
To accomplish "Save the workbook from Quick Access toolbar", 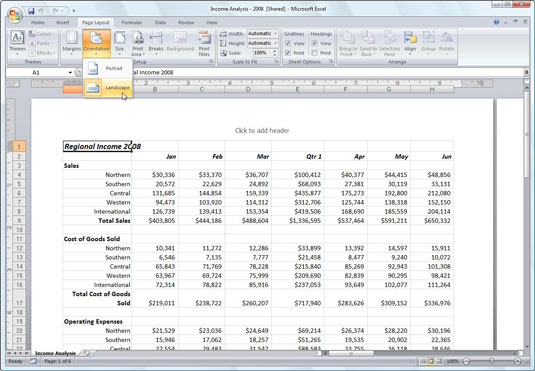I will tap(31, 11).
